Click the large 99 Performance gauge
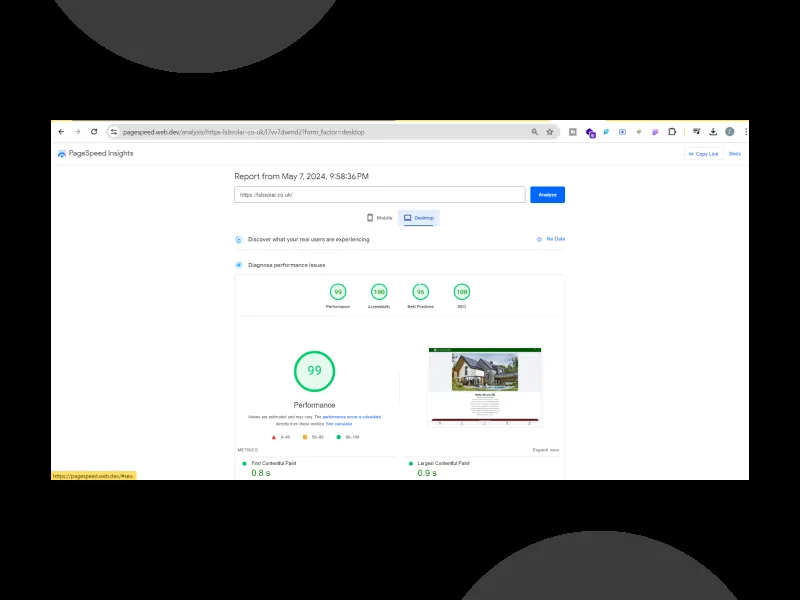 coord(314,371)
